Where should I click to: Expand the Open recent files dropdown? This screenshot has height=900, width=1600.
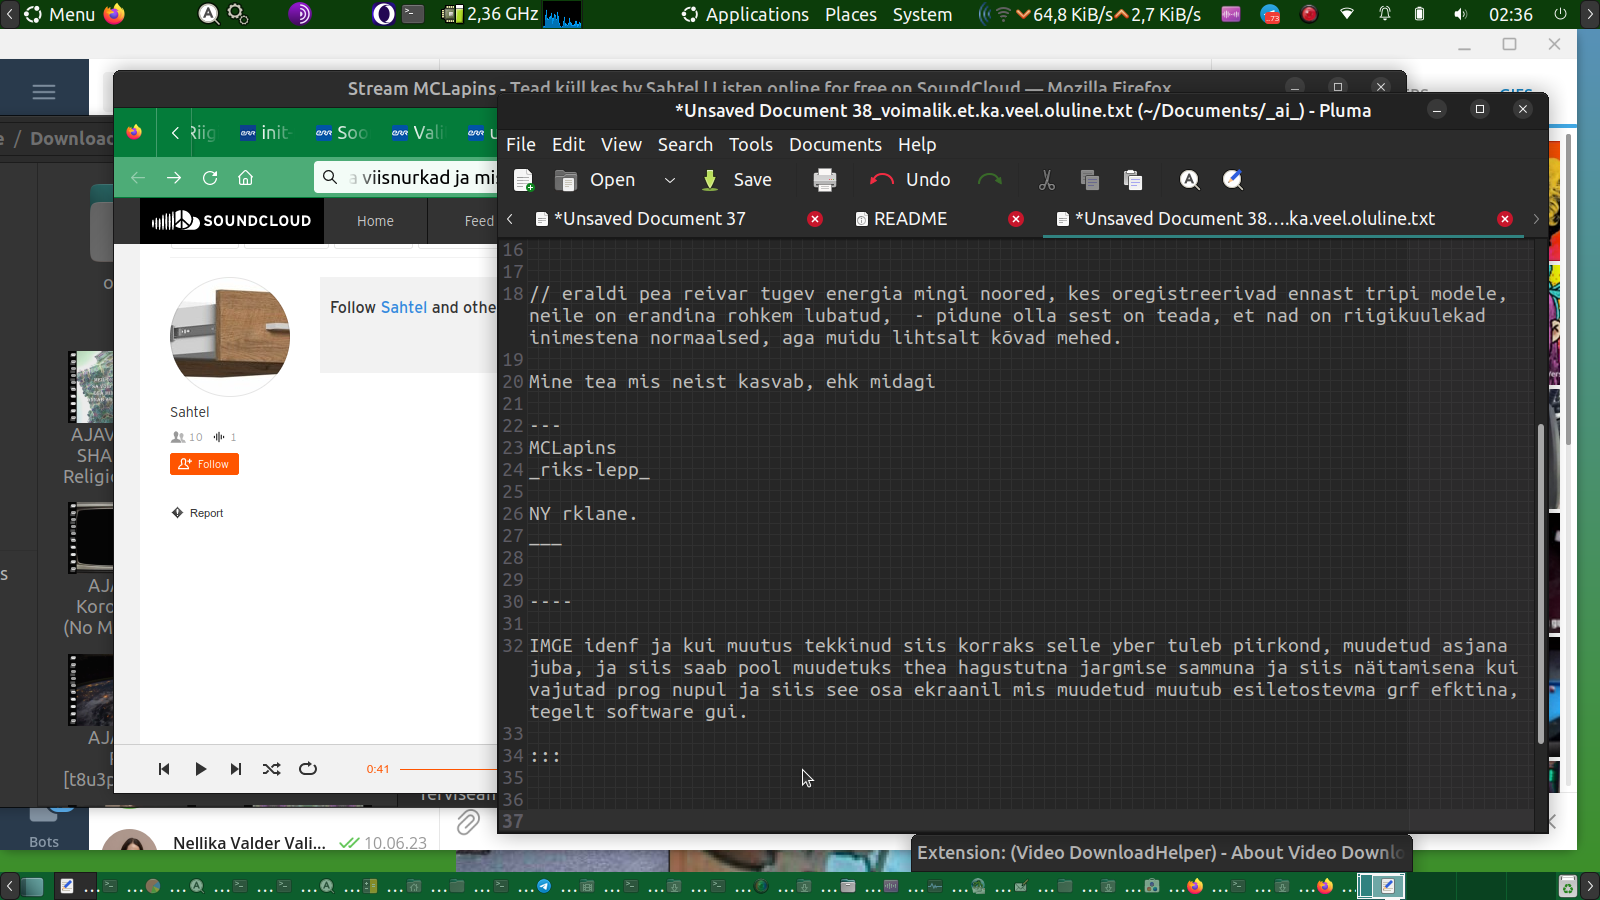coord(670,180)
